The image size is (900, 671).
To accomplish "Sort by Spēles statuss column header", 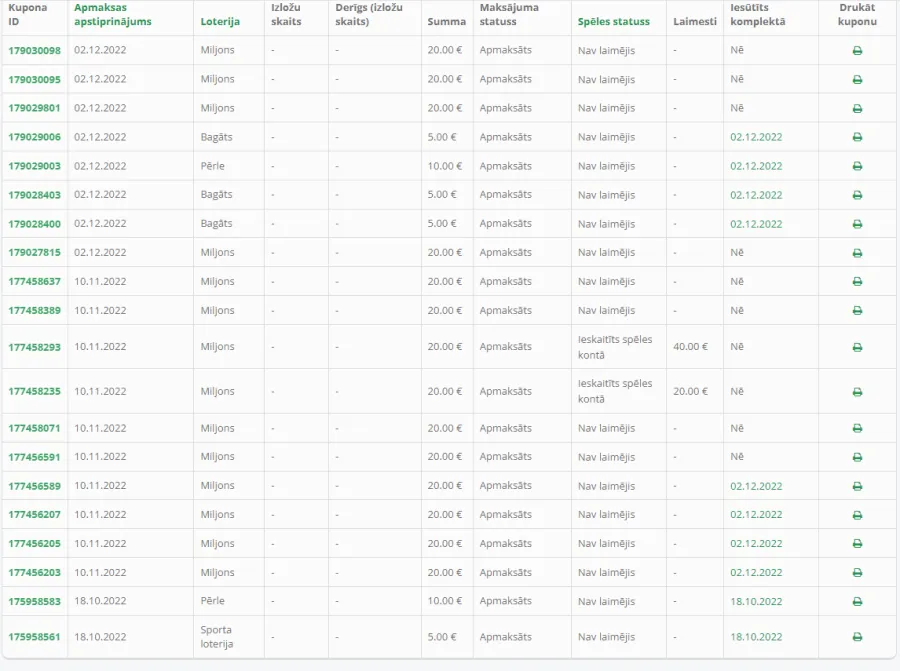I will [614, 22].
